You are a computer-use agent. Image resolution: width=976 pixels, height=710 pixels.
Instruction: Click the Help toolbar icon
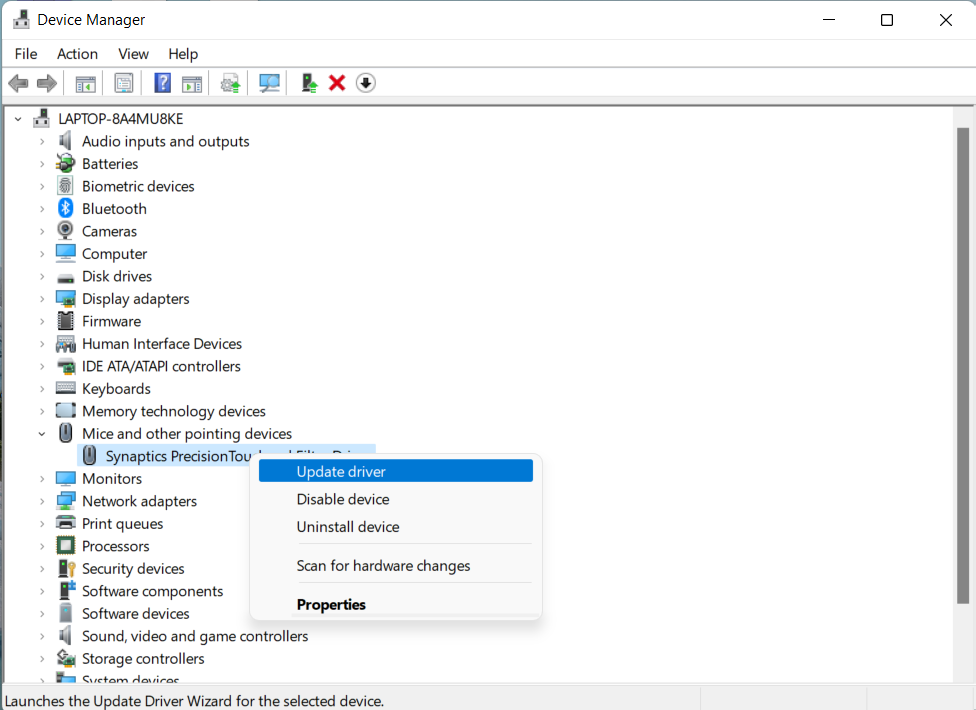point(162,83)
